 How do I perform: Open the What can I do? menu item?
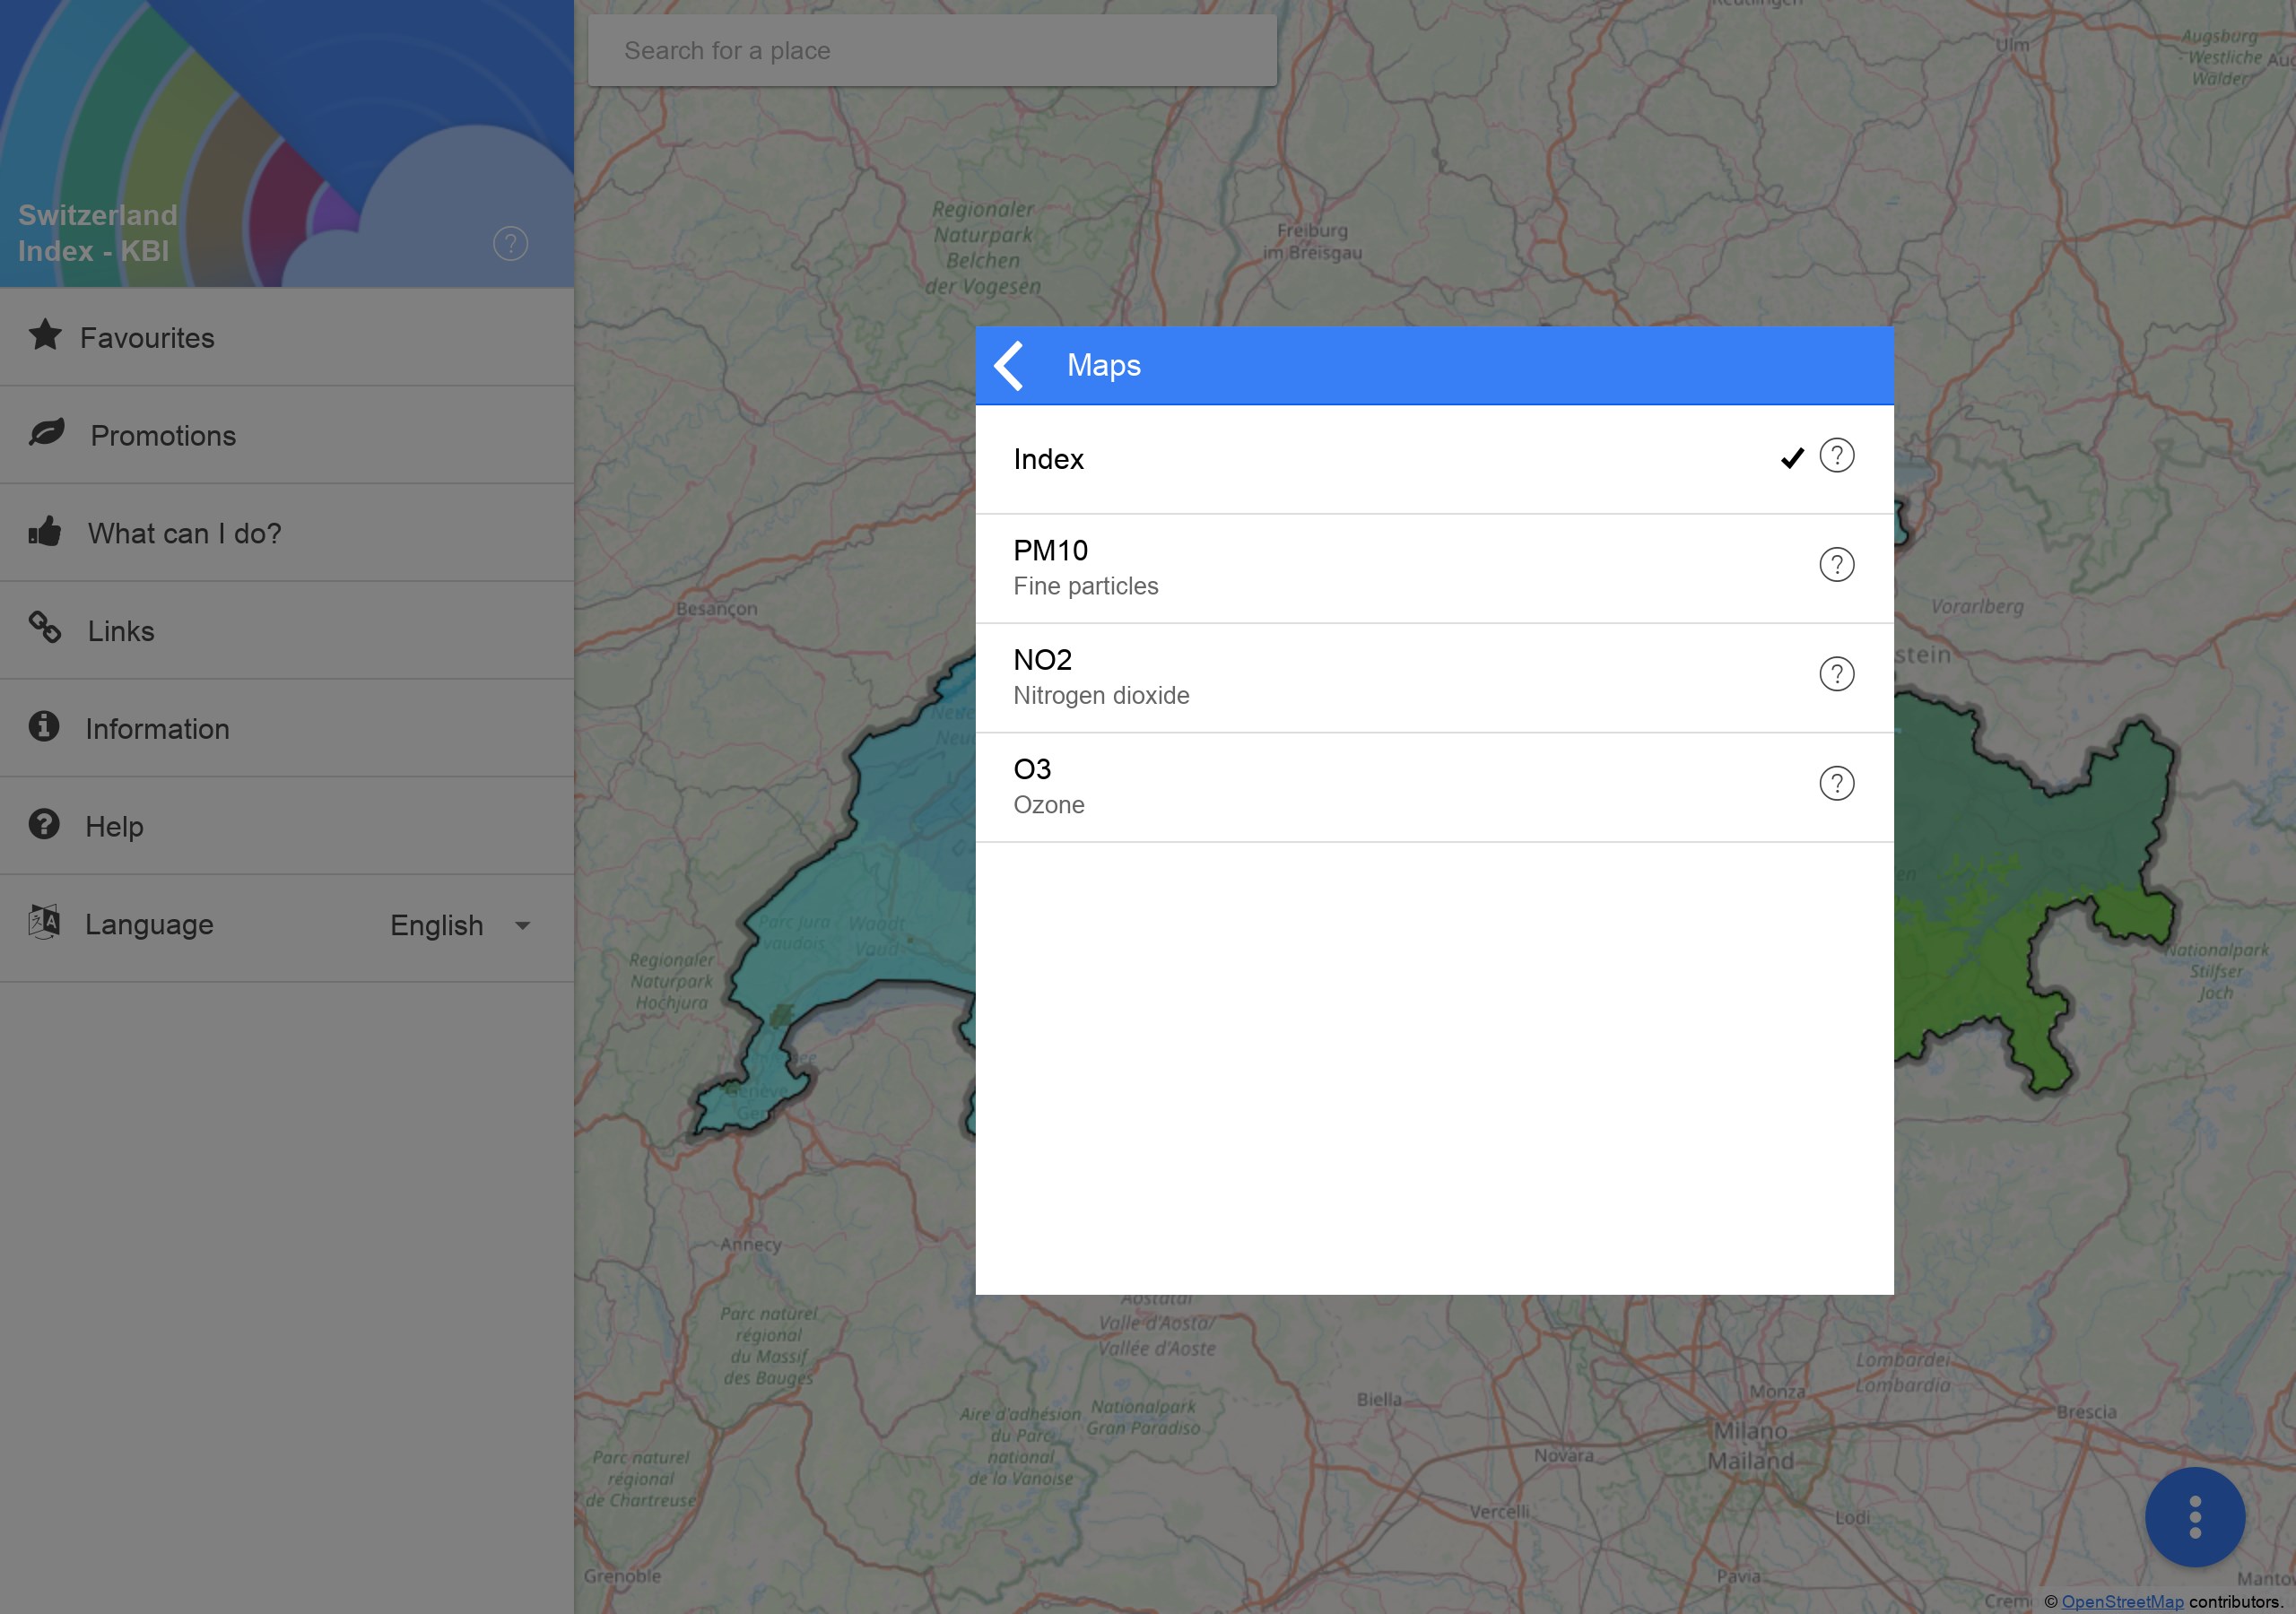click(x=185, y=533)
